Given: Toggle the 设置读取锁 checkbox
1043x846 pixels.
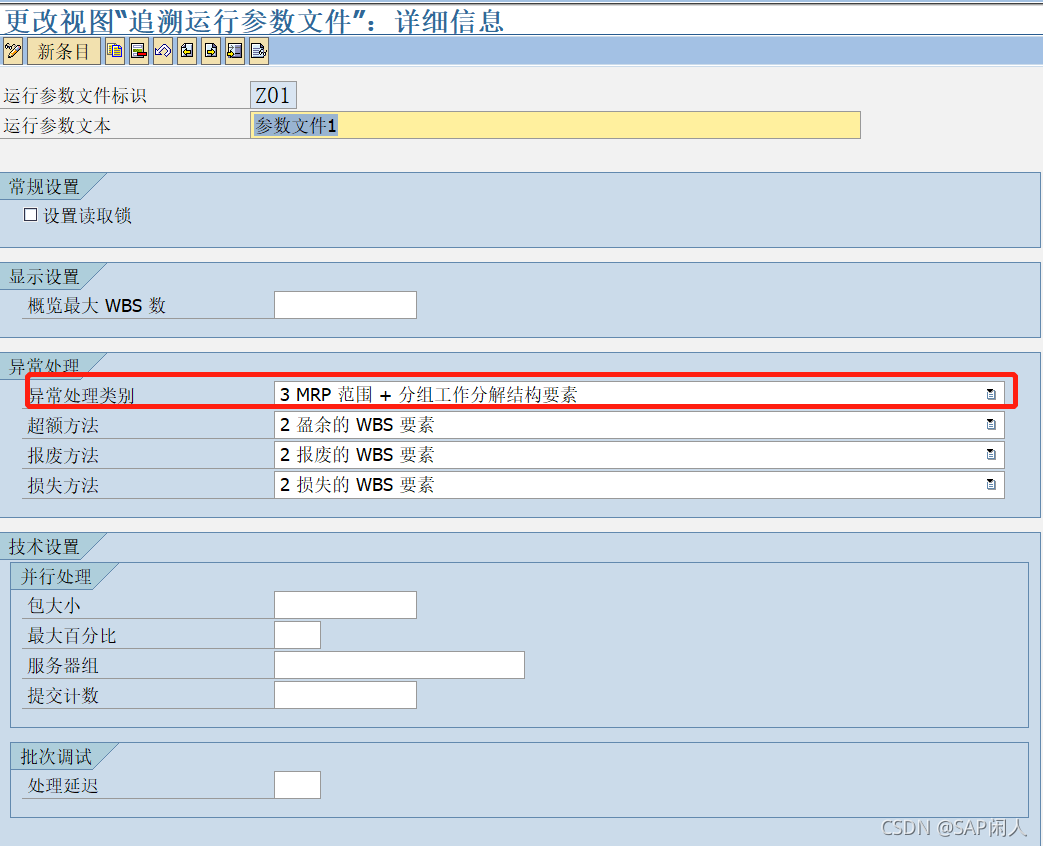Looking at the screenshot, I should click(30, 215).
